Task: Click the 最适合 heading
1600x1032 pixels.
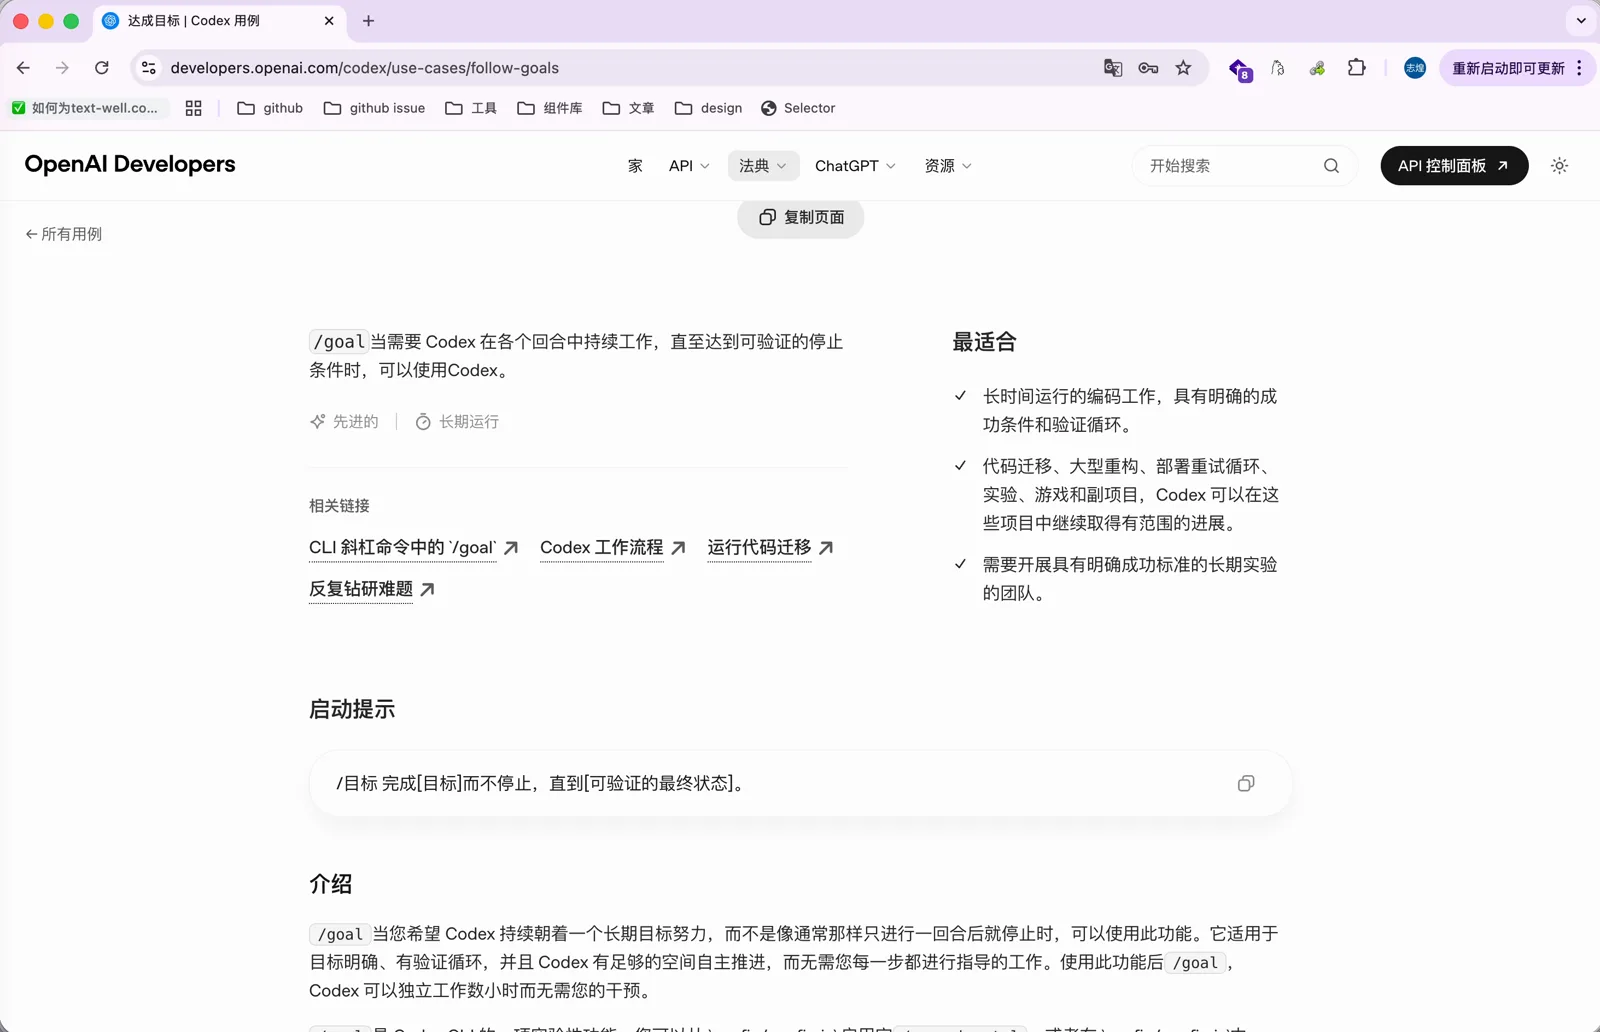Action: tap(984, 342)
